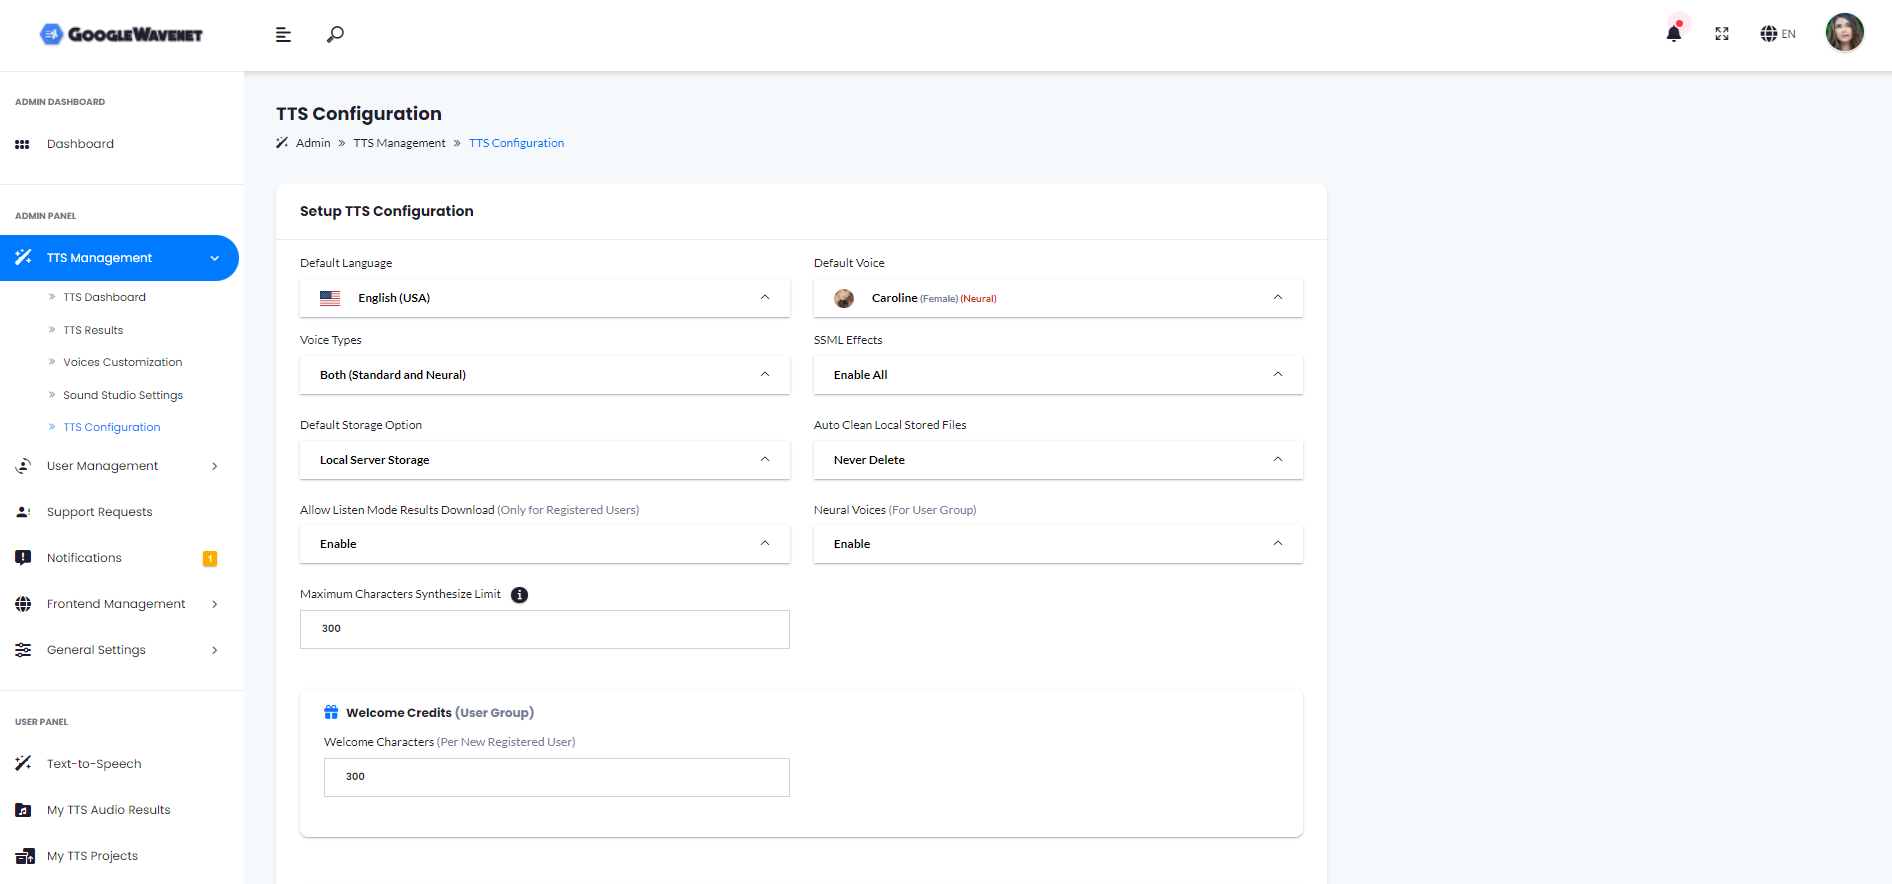Go to Sound Studio Settings
This screenshot has width=1892, height=884.
(x=123, y=395)
